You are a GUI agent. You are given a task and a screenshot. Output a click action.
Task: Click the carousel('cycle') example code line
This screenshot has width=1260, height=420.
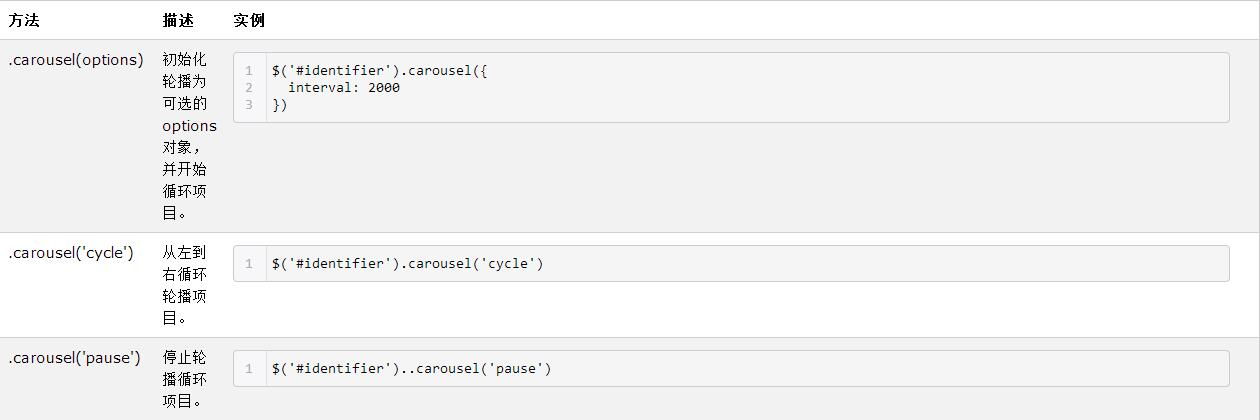[x=407, y=264]
